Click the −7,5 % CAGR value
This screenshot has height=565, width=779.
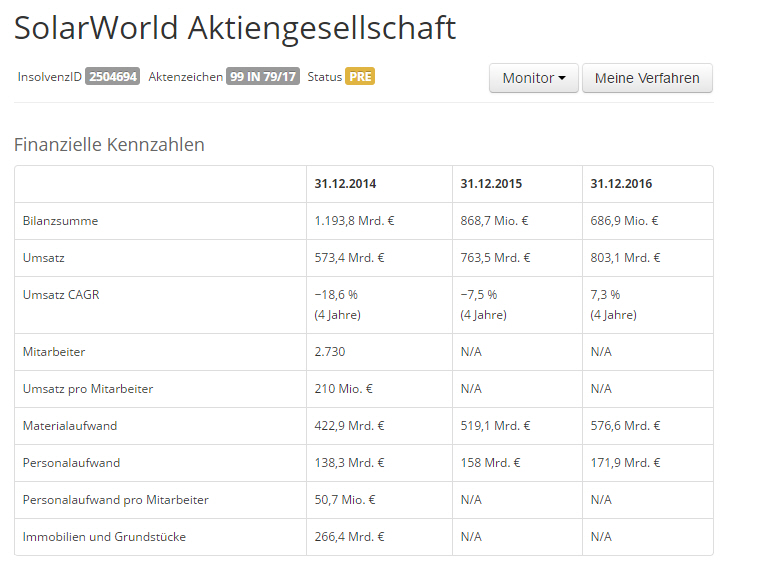478,295
